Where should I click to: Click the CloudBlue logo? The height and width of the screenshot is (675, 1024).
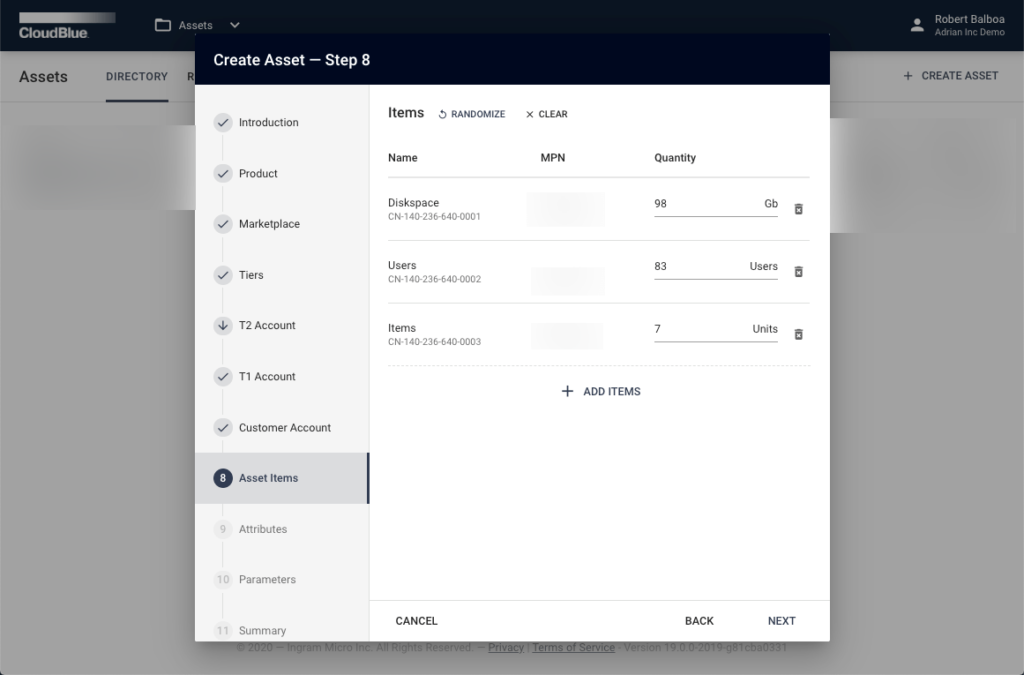tap(67, 25)
